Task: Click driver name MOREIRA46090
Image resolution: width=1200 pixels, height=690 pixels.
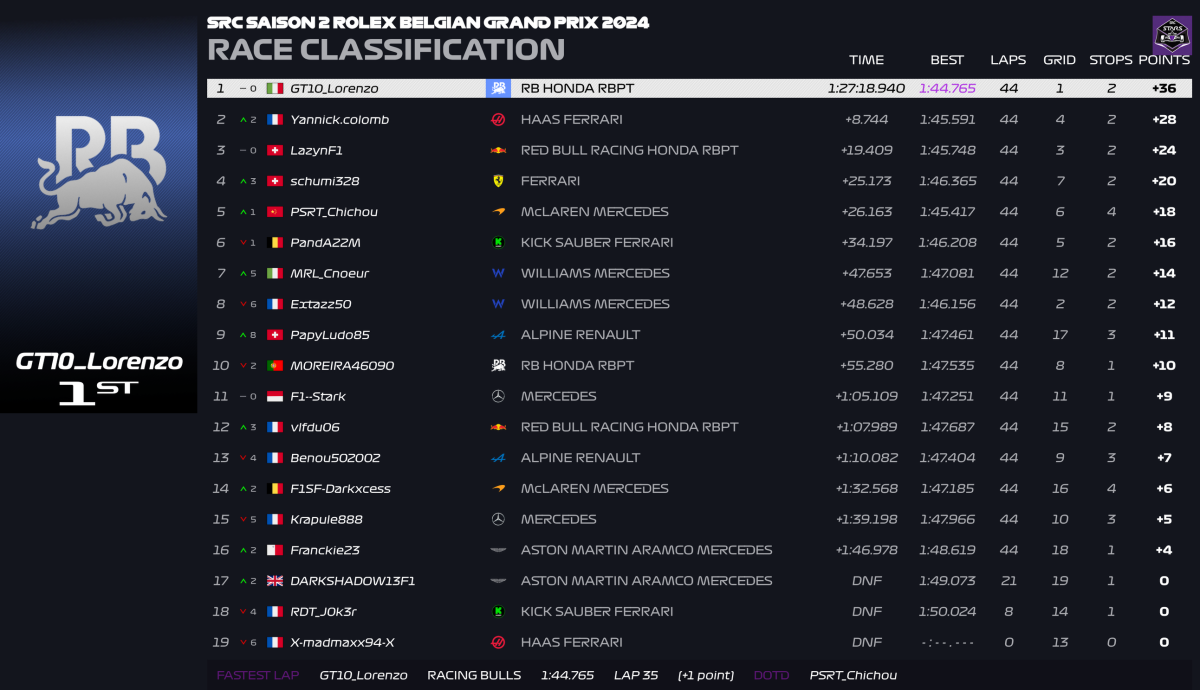Action: point(342,366)
